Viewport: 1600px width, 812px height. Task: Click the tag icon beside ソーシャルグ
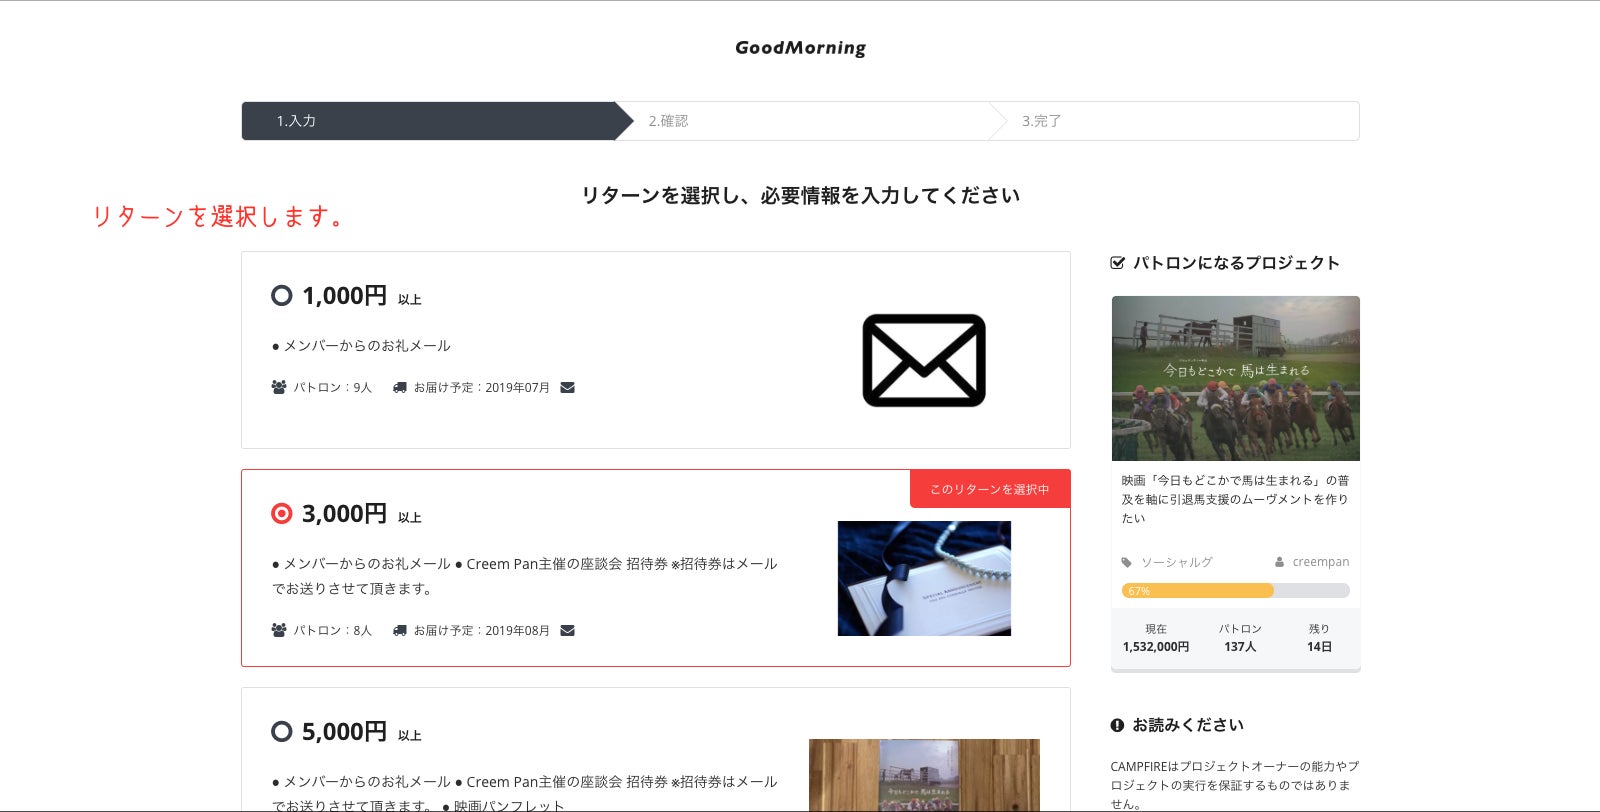(1127, 562)
